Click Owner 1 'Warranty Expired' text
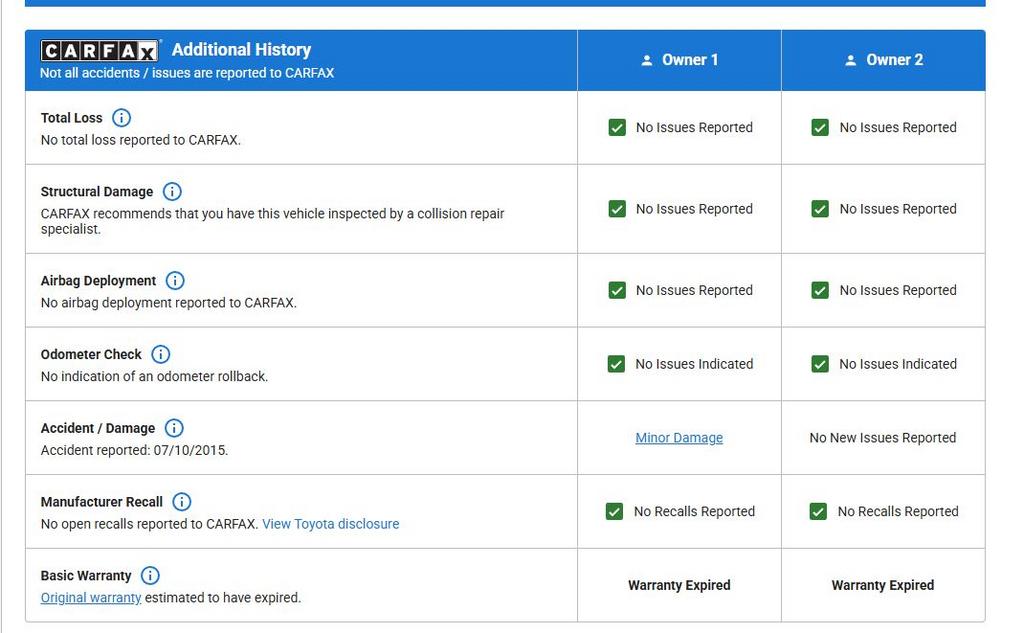Image resolution: width=1024 pixels, height=633 pixels. coord(679,585)
